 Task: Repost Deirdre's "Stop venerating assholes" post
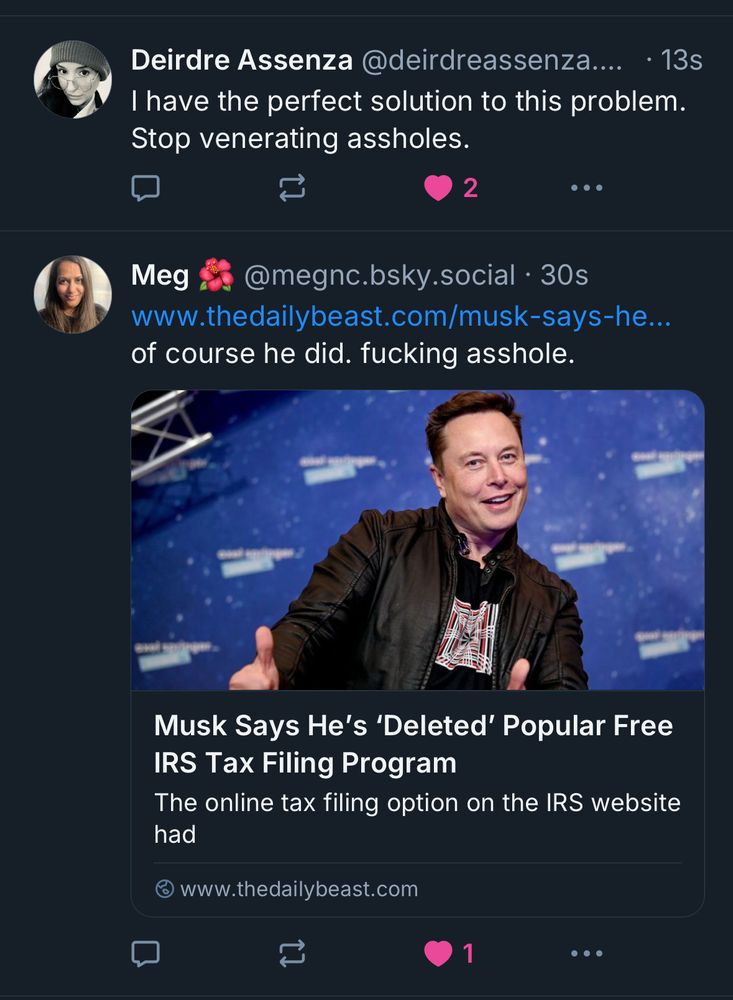point(291,187)
